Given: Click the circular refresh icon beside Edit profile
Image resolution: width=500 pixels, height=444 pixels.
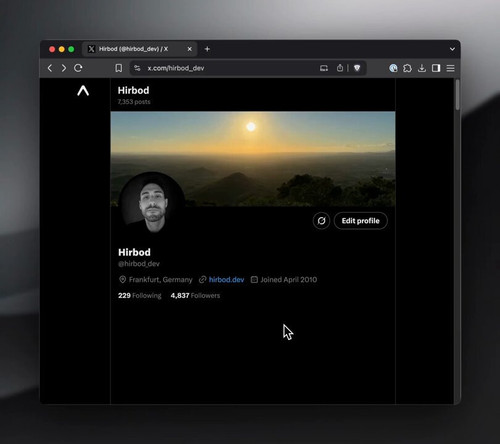Looking at the screenshot, I should tap(321, 221).
